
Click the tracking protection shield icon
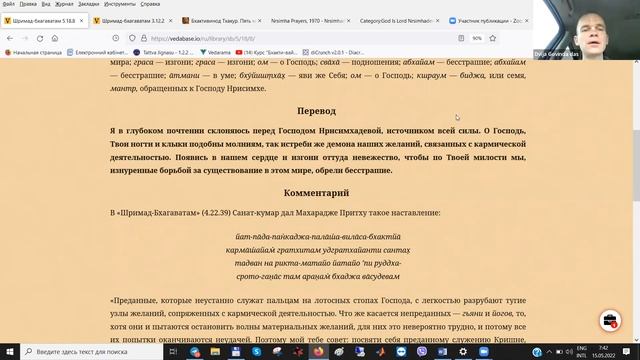point(132,38)
